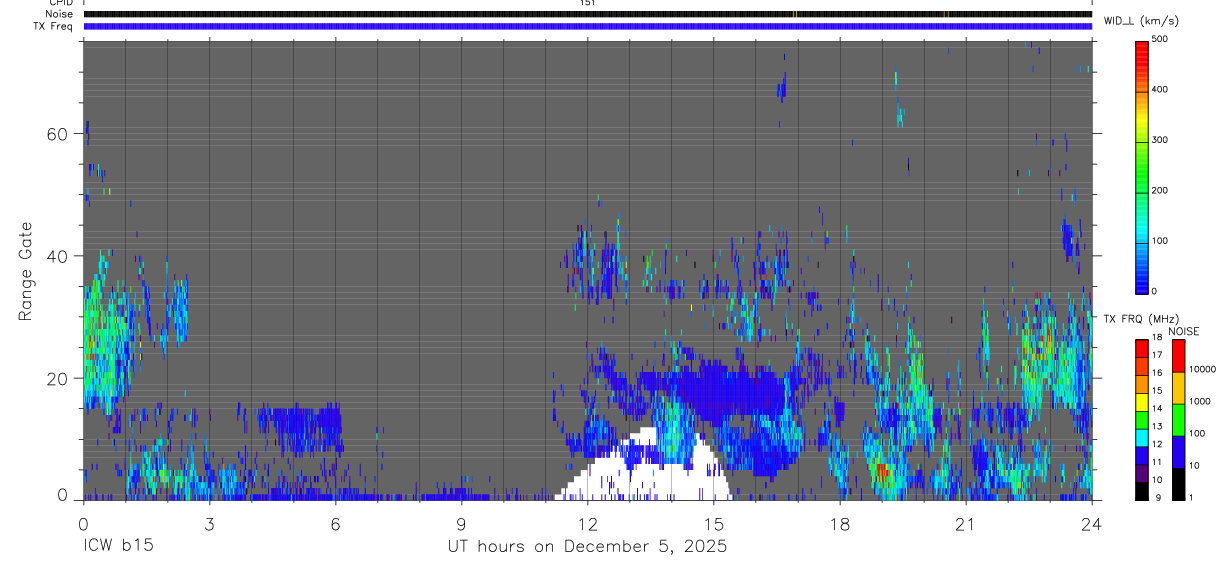
Task: Click the Range Gate axis title
Action: click(26, 271)
